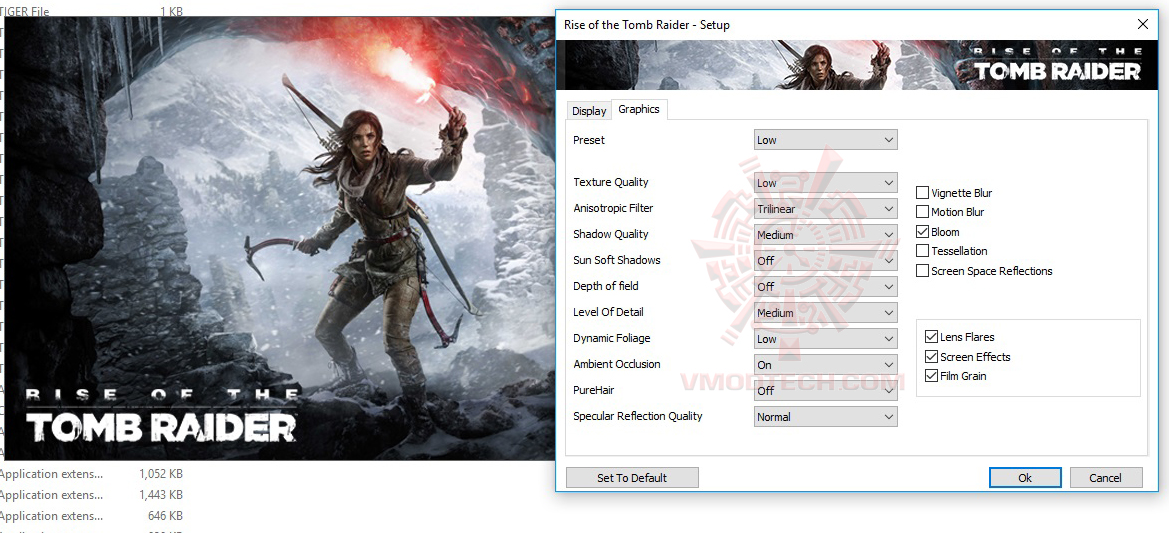Confirm settings with the Ok button
This screenshot has width=1169, height=533.
1025,478
